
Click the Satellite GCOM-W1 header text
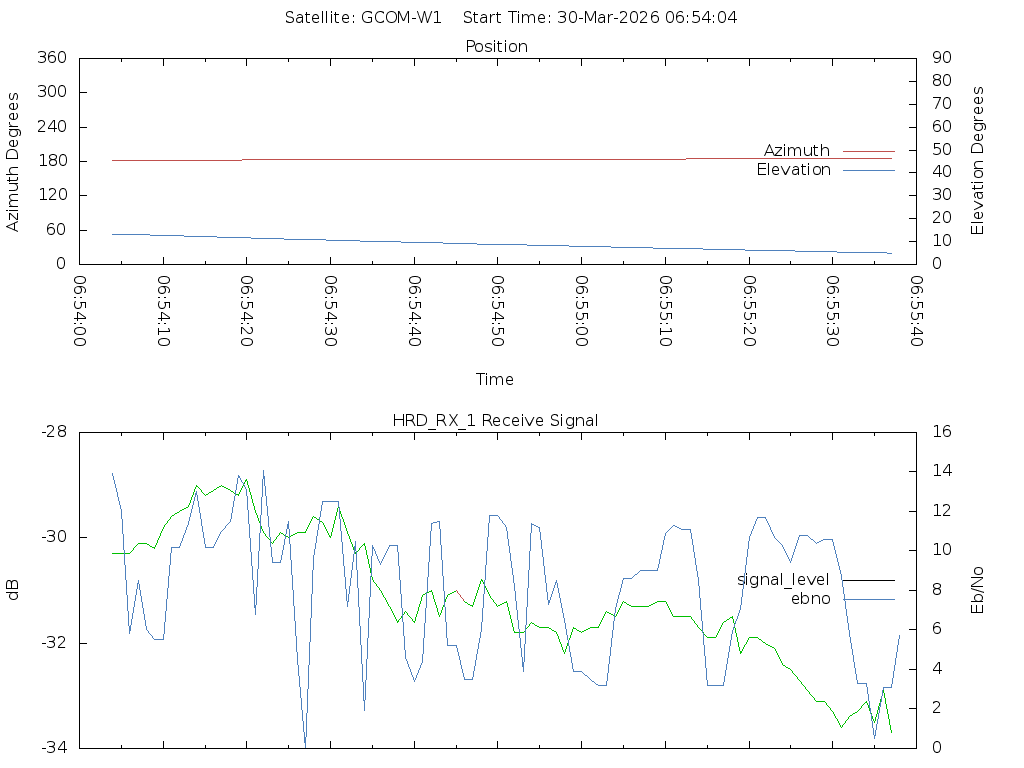coord(363,17)
